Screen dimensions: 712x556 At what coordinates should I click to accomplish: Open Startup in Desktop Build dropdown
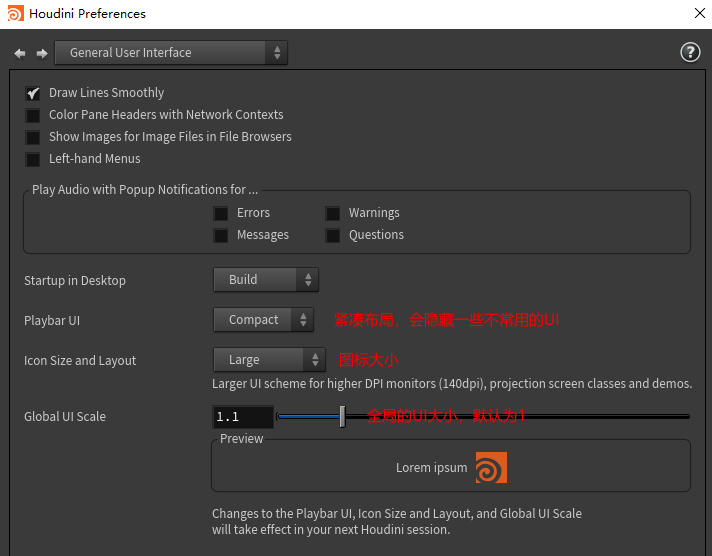(266, 279)
